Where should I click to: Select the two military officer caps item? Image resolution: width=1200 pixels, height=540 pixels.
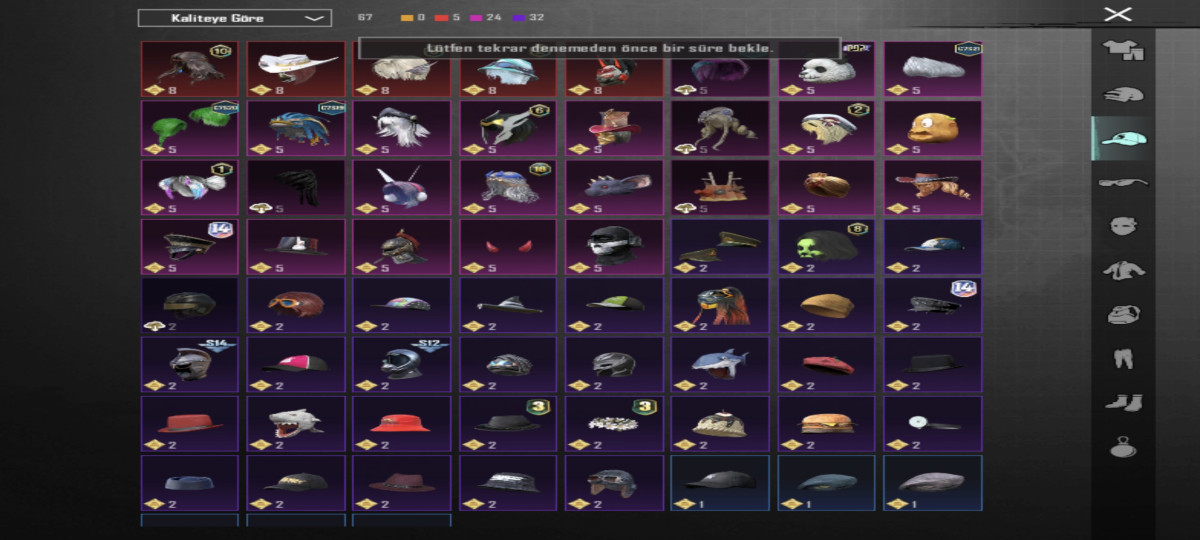pos(720,246)
